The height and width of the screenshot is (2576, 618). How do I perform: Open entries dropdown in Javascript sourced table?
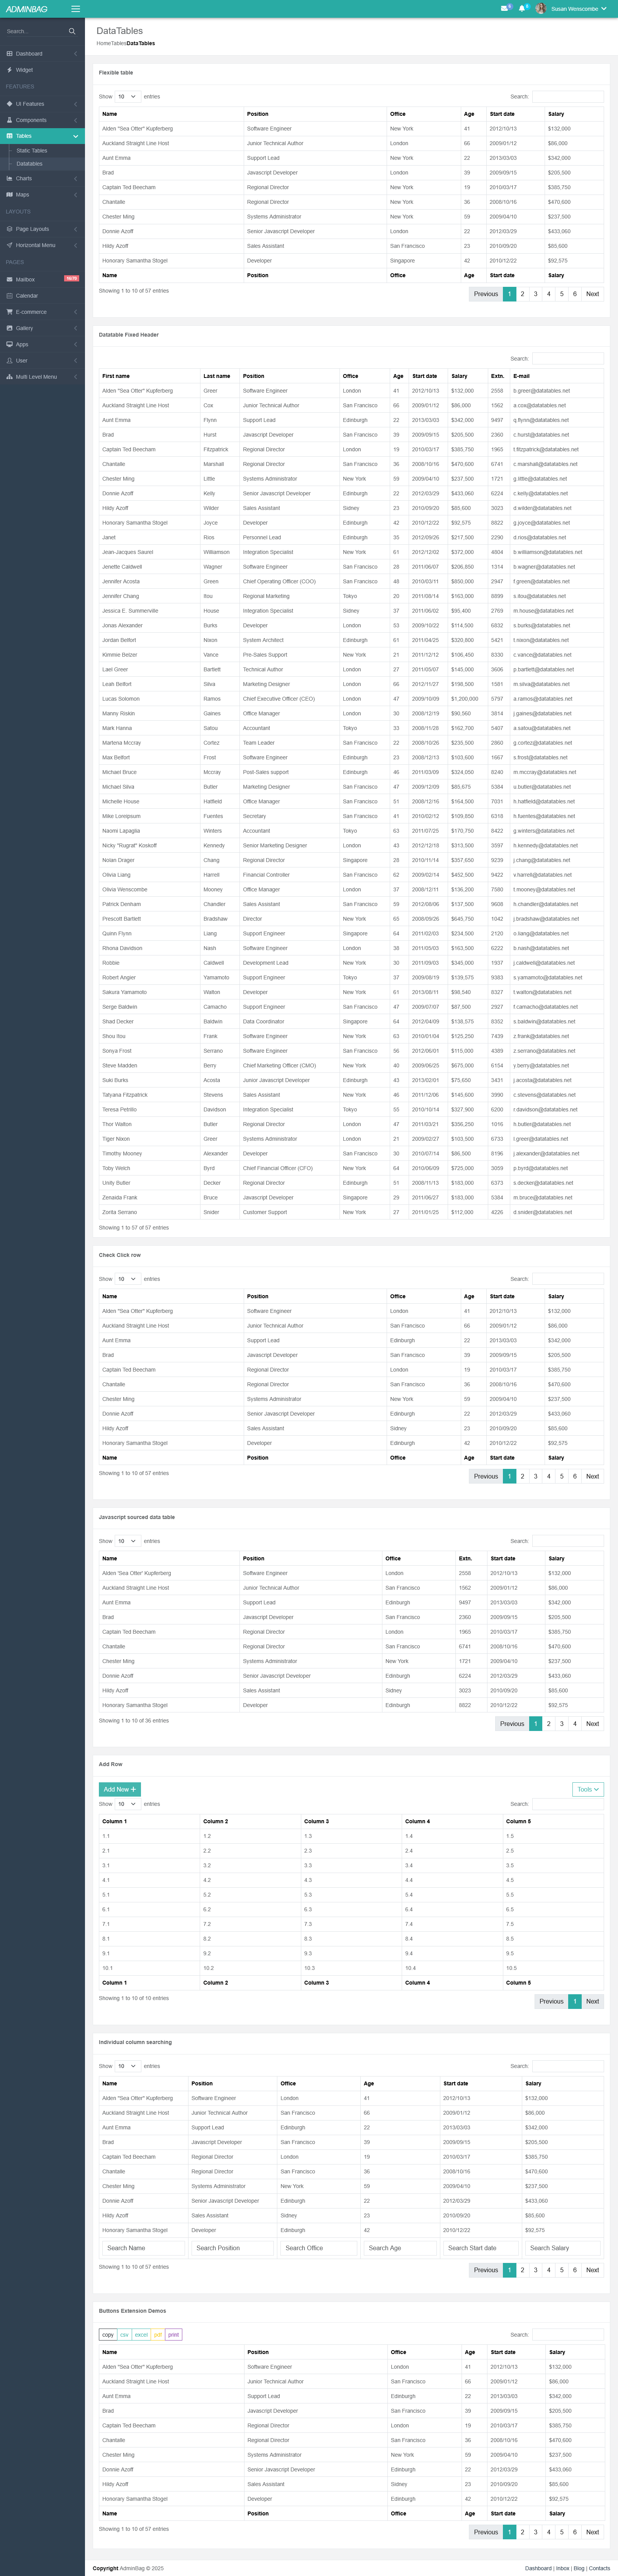127,1541
